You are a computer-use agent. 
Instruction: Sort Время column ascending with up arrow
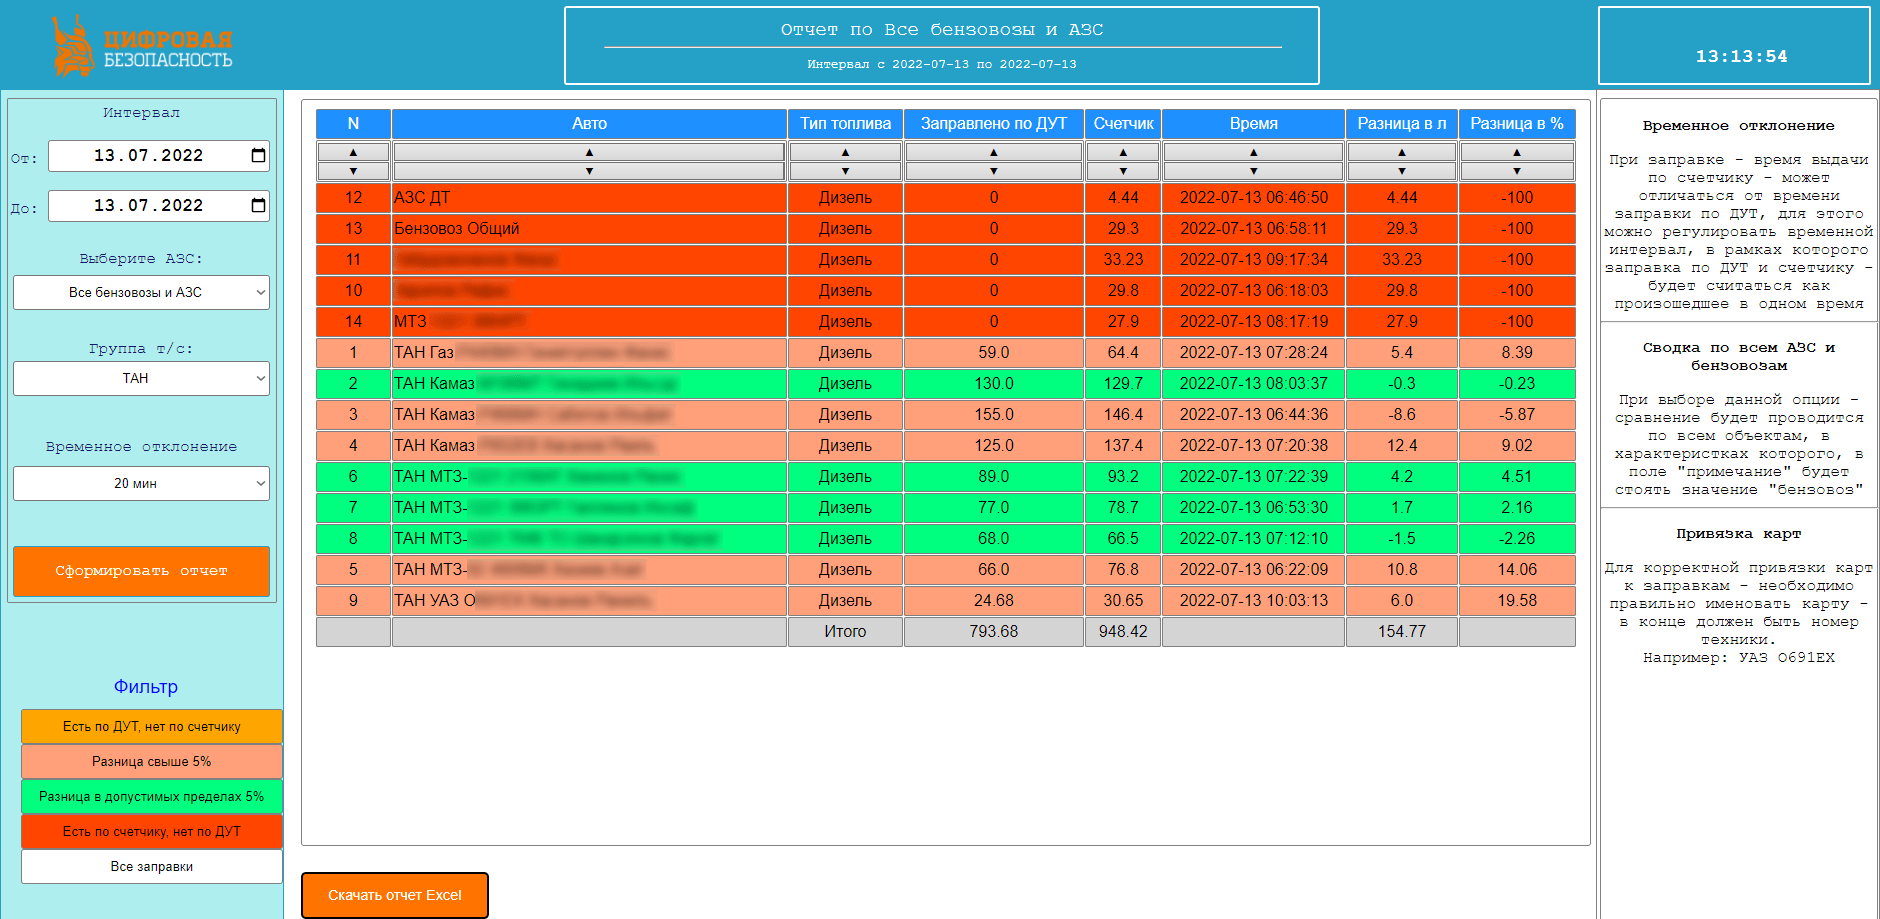coord(1253,152)
